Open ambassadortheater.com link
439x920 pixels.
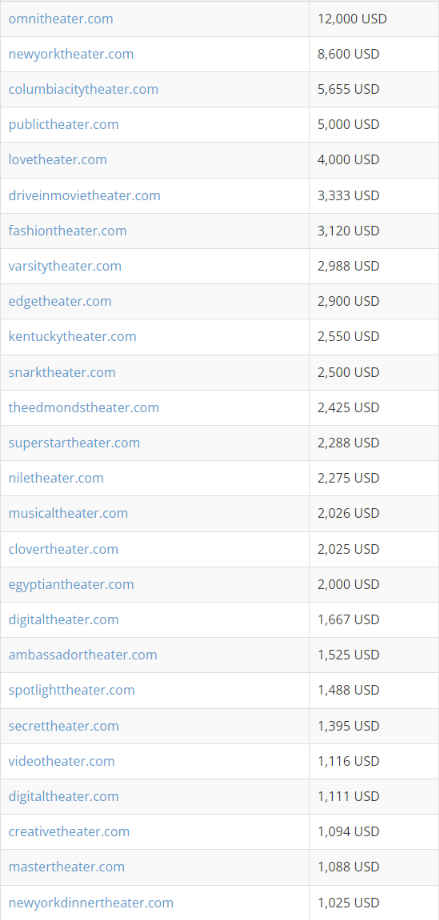pos(83,655)
